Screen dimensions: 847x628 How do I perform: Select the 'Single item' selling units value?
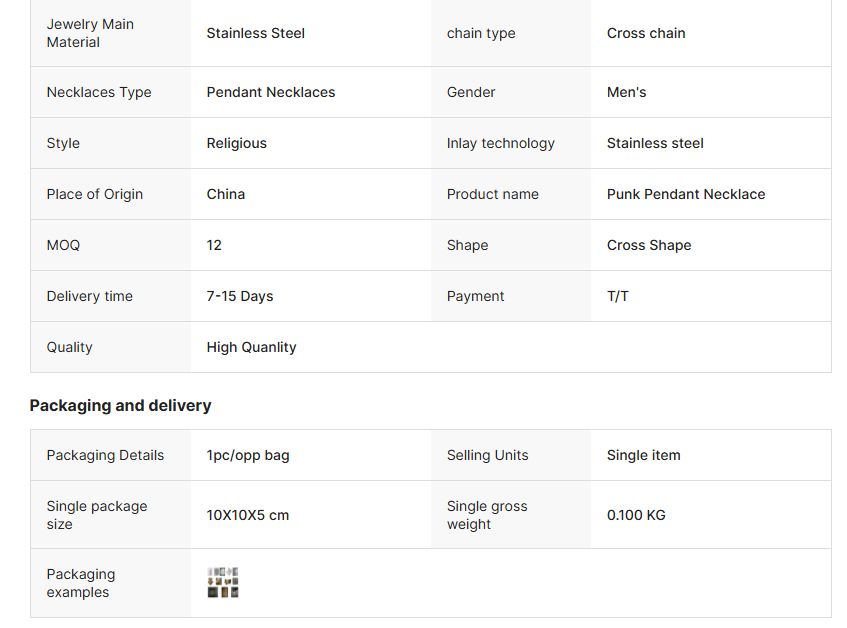point(644,455)
